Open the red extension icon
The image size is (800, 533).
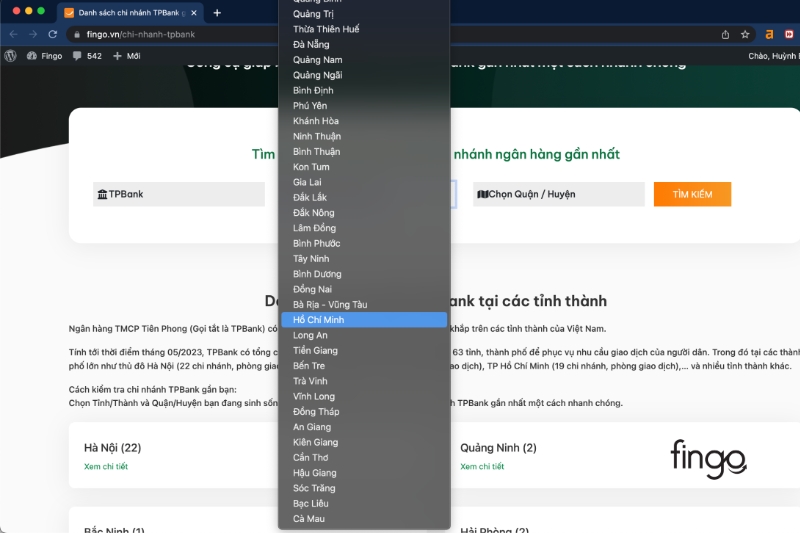(x=789, y=34)
